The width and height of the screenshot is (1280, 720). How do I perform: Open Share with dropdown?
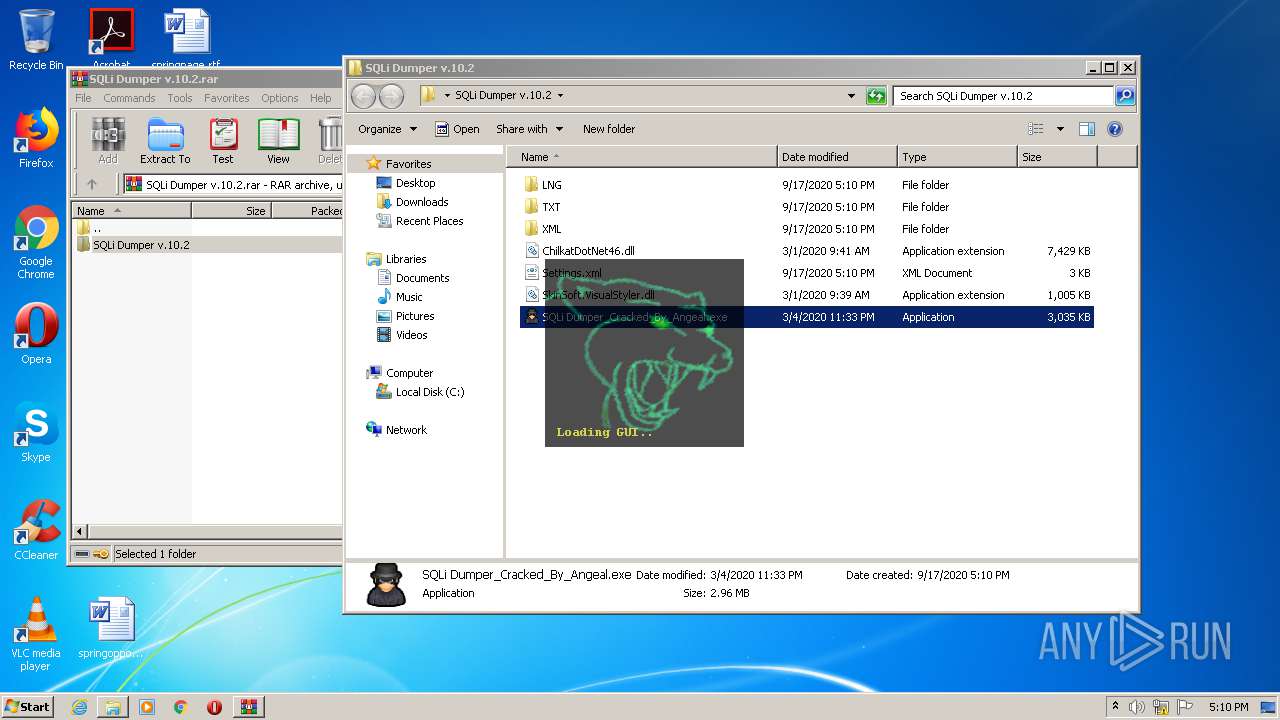click(x=529, y=129)
